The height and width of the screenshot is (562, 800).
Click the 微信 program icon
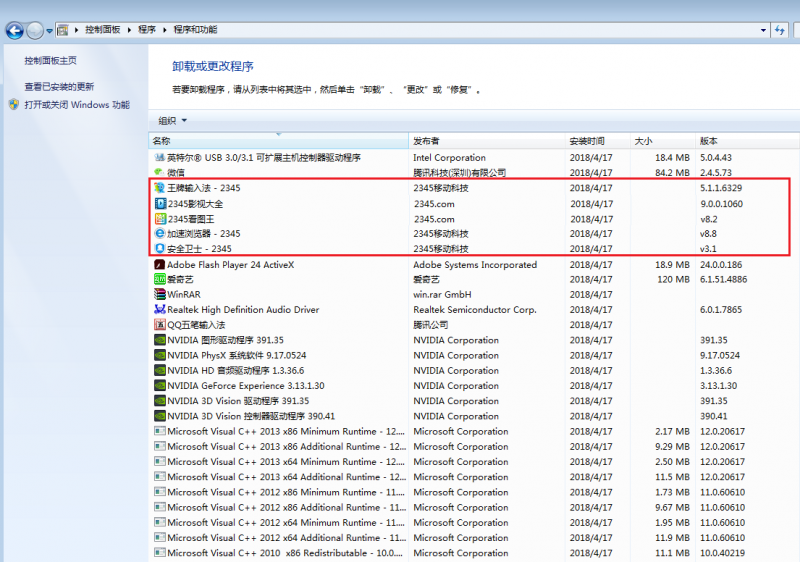click(x=160, y=172)
